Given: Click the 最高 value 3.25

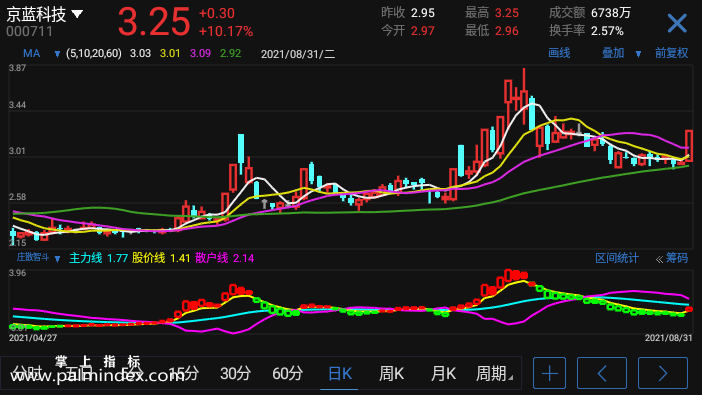Looking at the screenshot, I should [x=507, y=13].
